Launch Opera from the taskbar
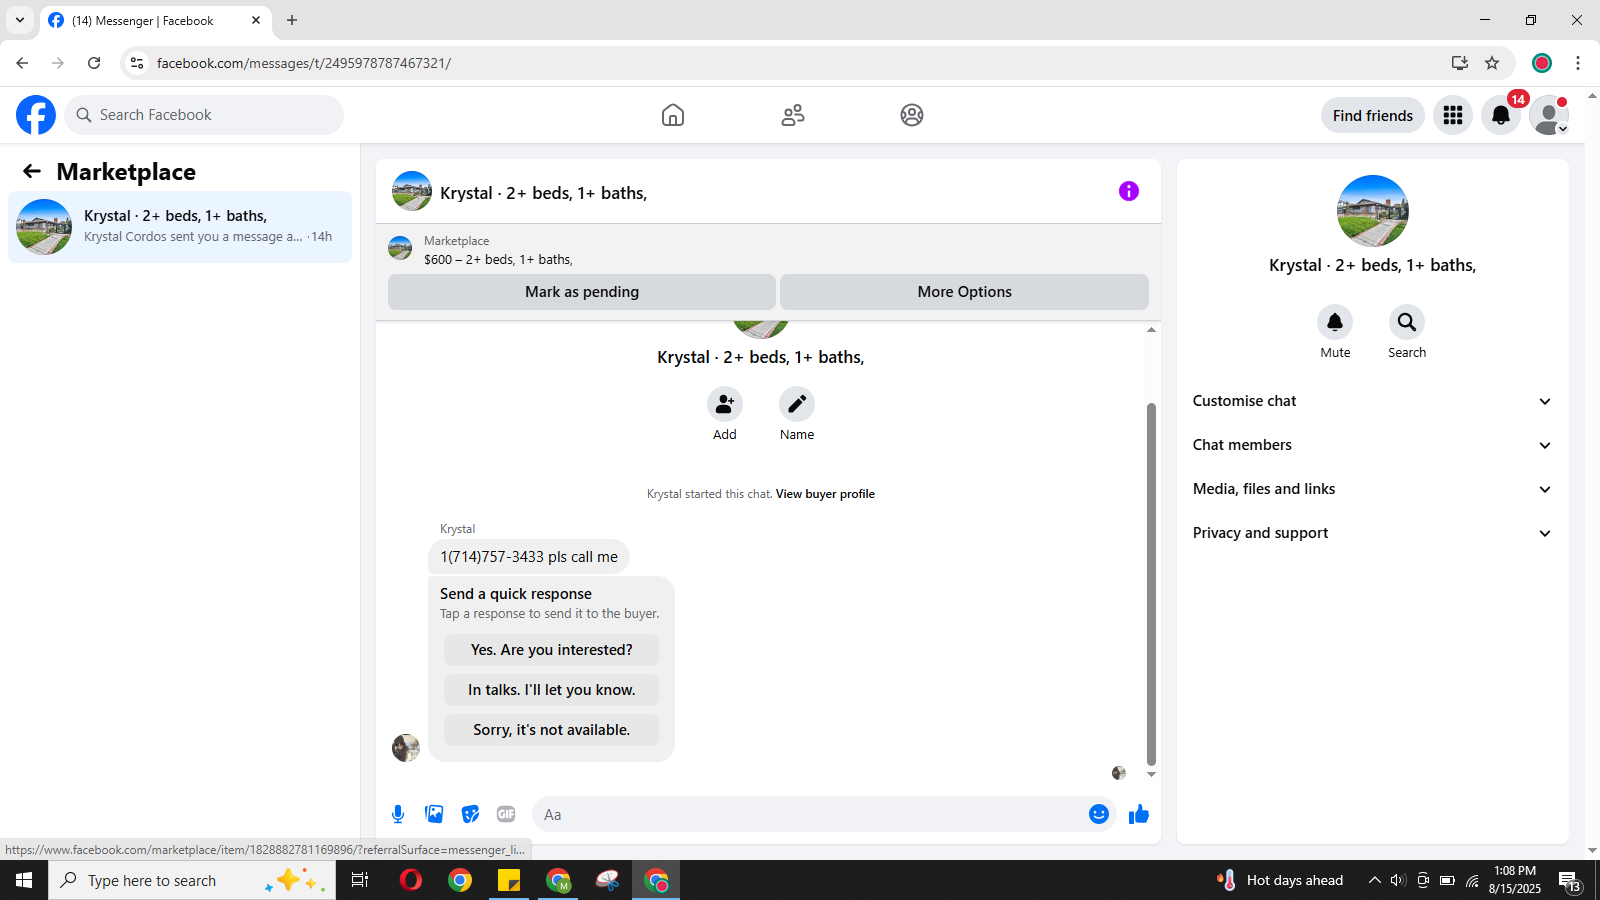This screenshot has height=900, width=1600. [x=410, y=880]
